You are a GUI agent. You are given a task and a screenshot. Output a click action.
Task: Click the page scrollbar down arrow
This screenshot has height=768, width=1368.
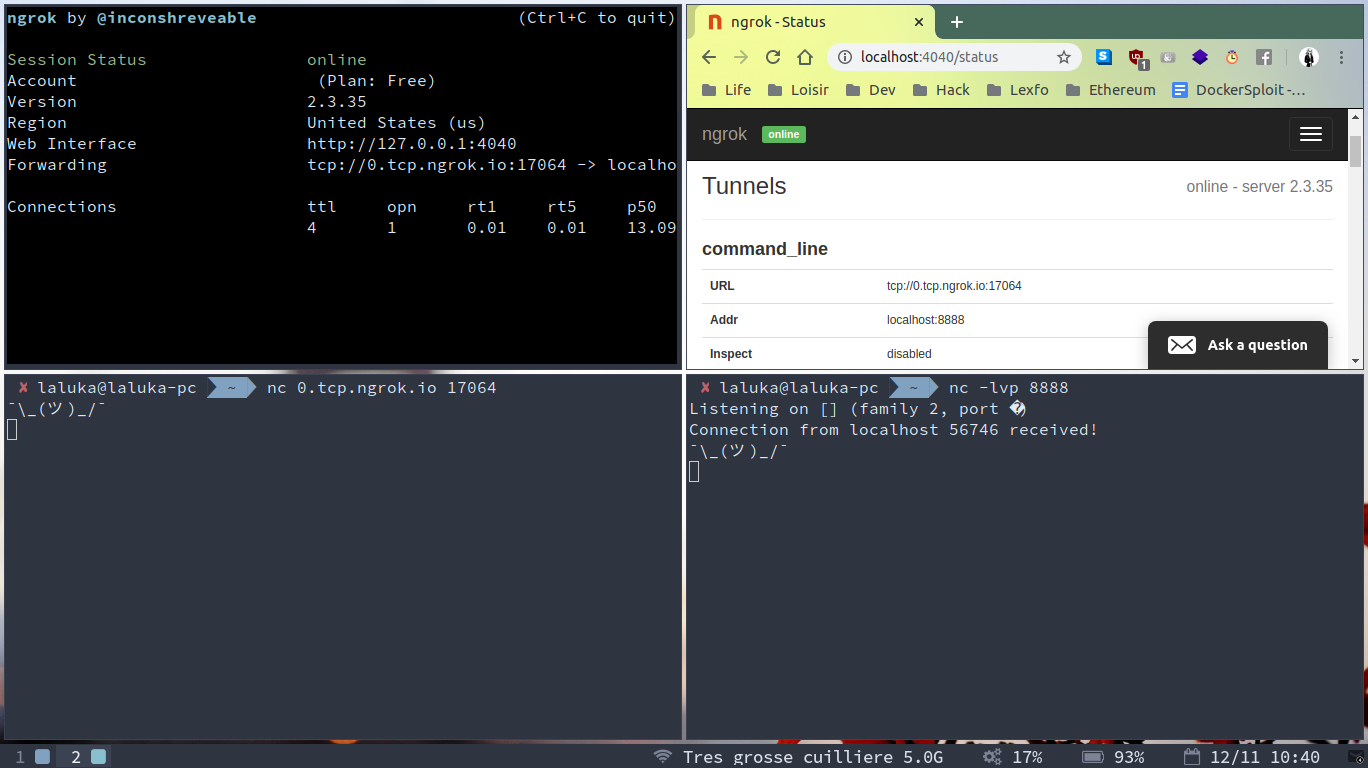[x=1356, y=361]
